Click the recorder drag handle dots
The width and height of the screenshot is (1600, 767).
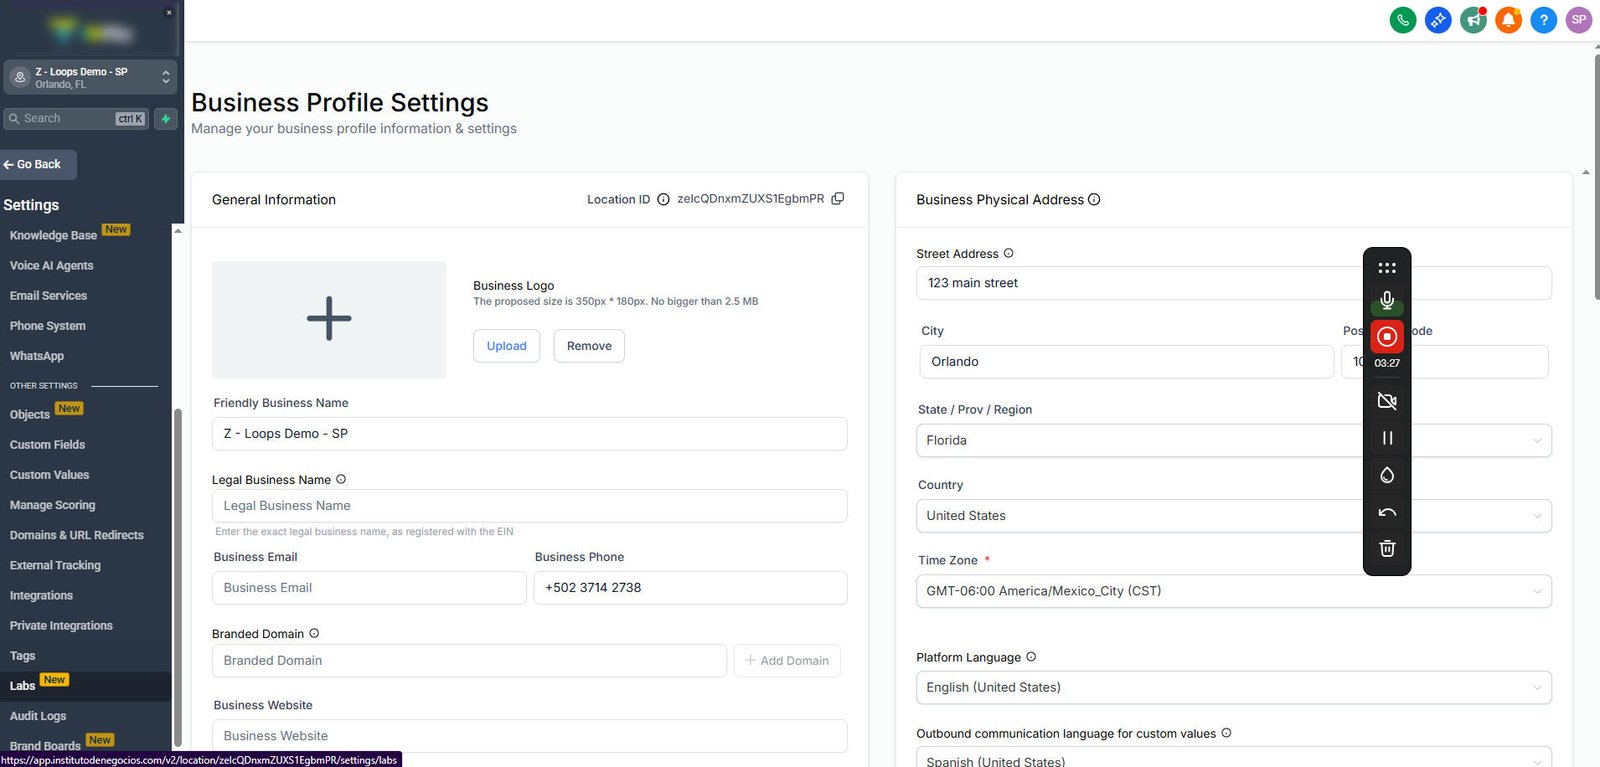(1387, 268)
